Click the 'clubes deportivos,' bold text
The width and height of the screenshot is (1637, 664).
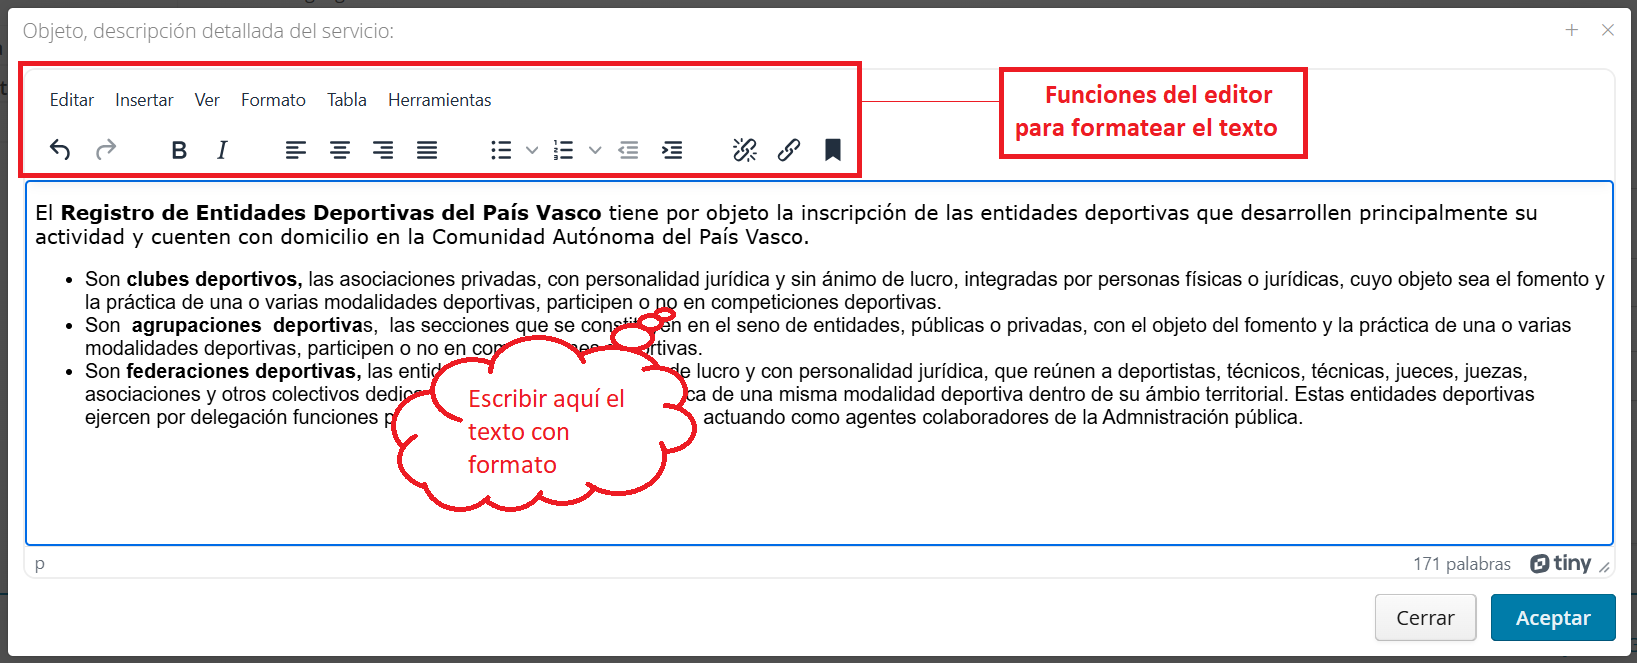tap(214, 280)
